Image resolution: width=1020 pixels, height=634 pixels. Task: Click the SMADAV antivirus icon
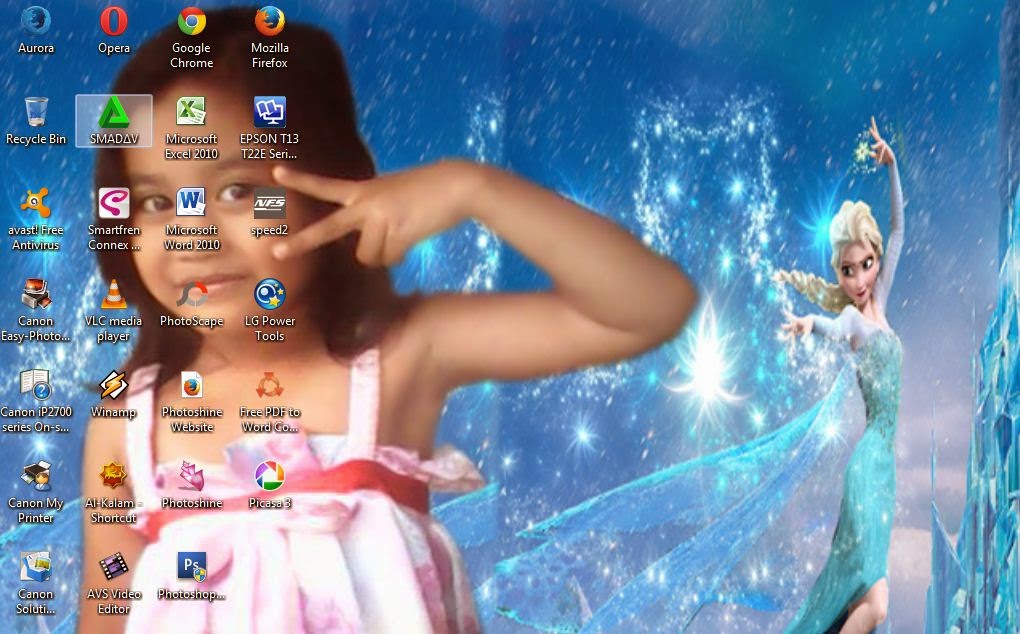click(x=114, y=112)
